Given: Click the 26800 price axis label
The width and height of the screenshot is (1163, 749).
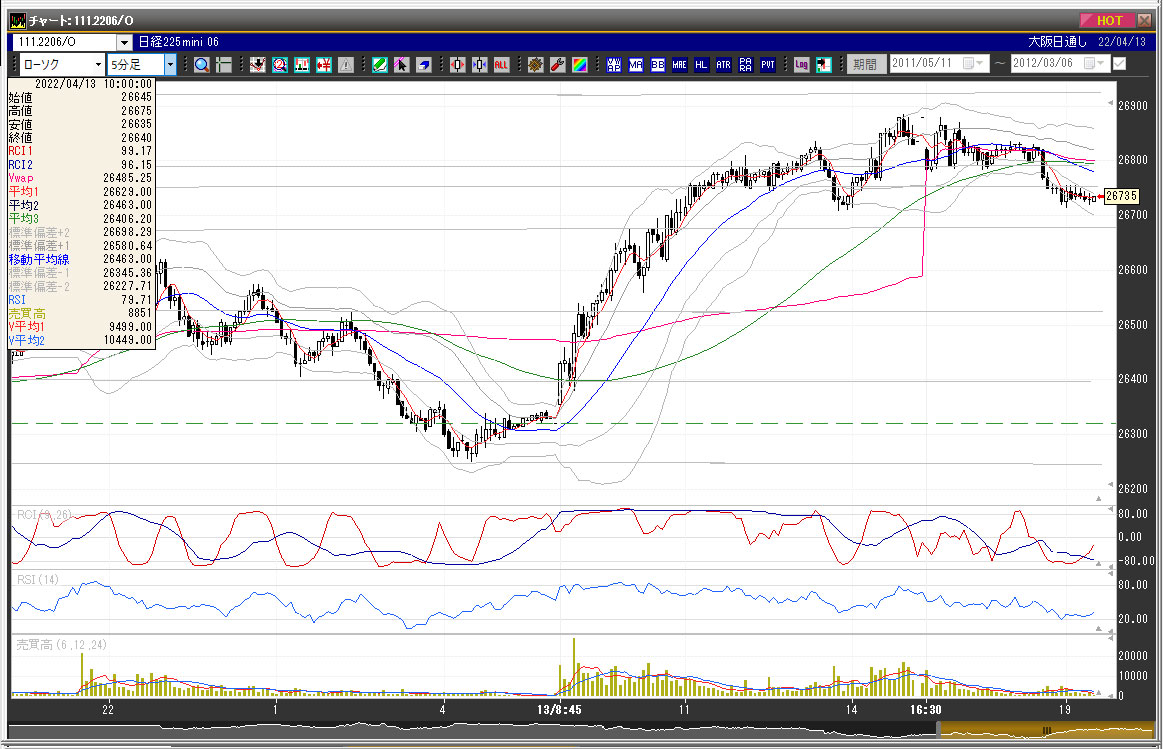Looking at the screenshot, I should [1133, 159].
